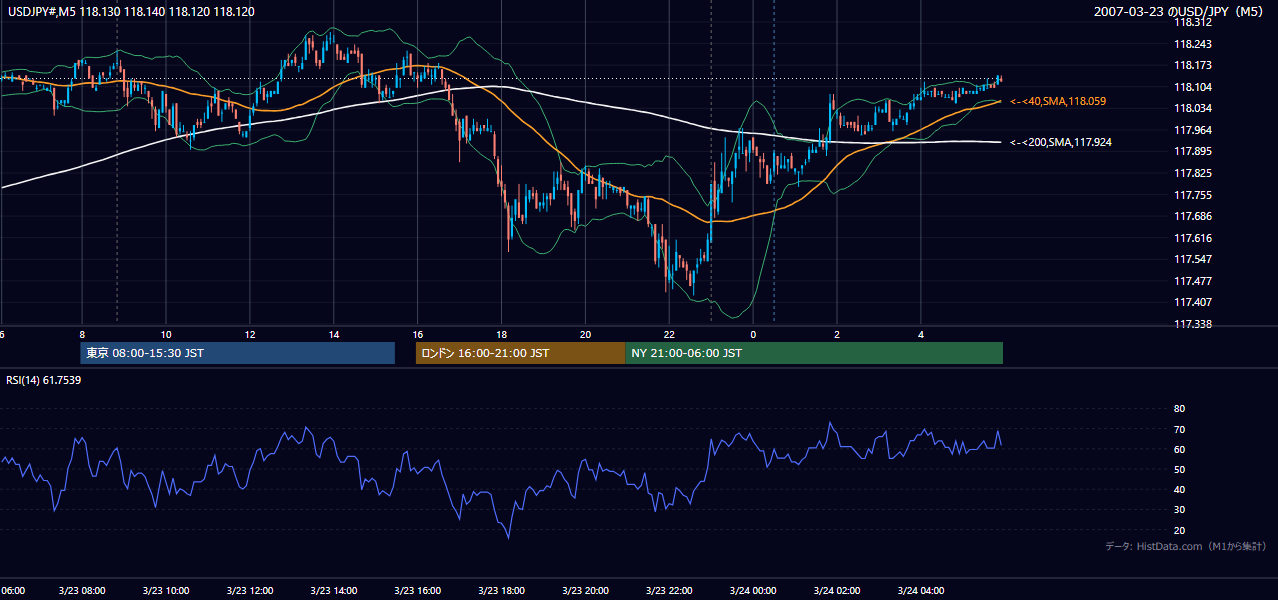Click the 3/23 14:00 time axis label
This screenshot has width=1278, height=600.
[334, 591]
